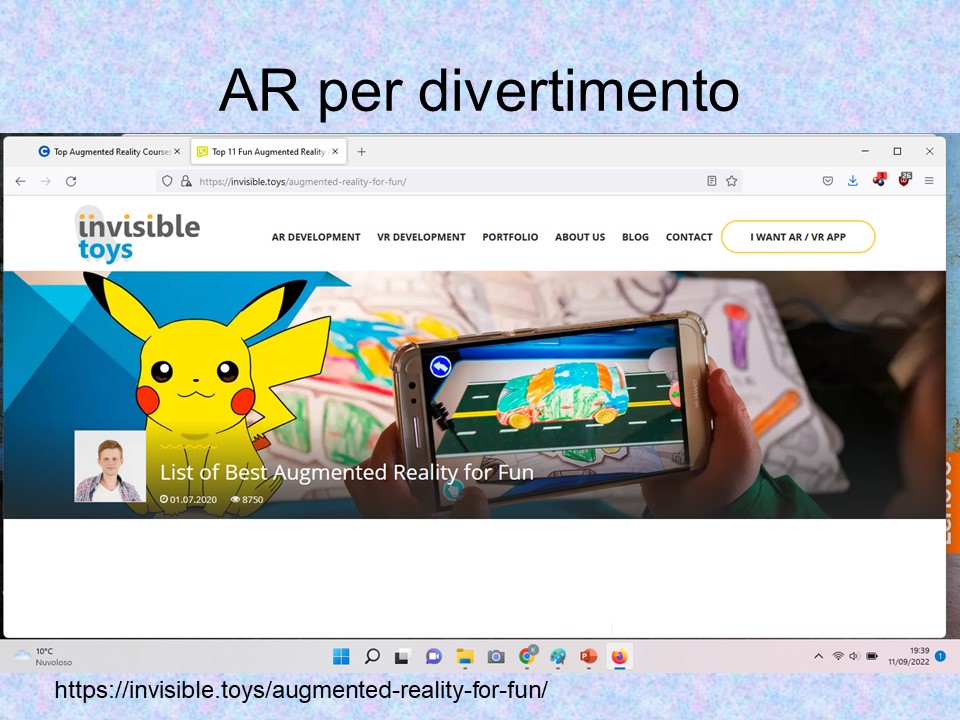Minimize the Firefox window
Viewport: 960px width, 720px height.
tap(865, 151)
